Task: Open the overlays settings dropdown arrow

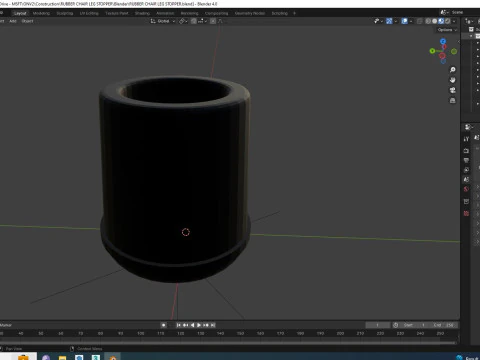Action: [x=411, y=21]
